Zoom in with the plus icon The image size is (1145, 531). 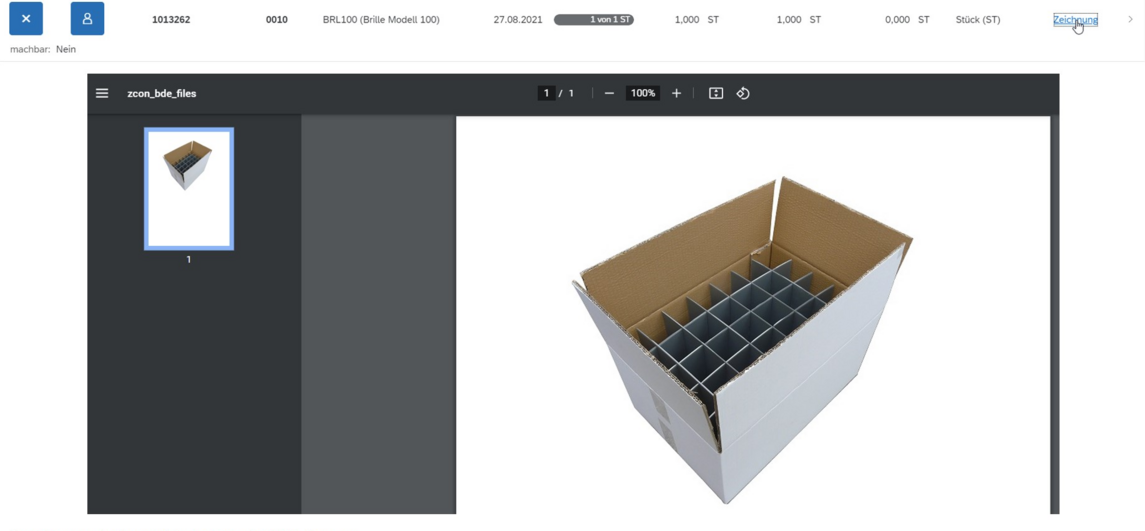click(x=676, y=93)
